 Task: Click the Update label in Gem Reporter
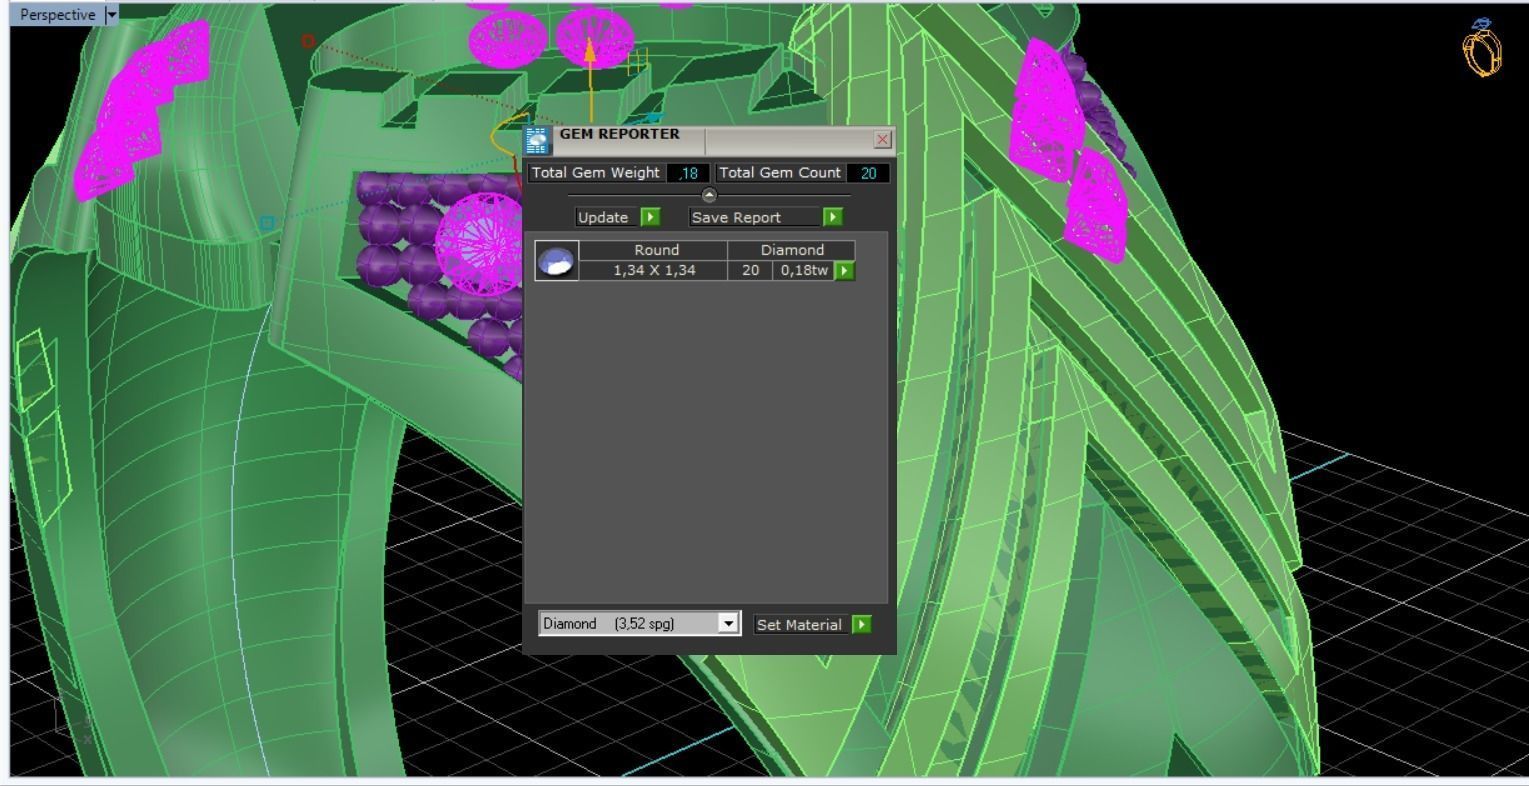603,217
